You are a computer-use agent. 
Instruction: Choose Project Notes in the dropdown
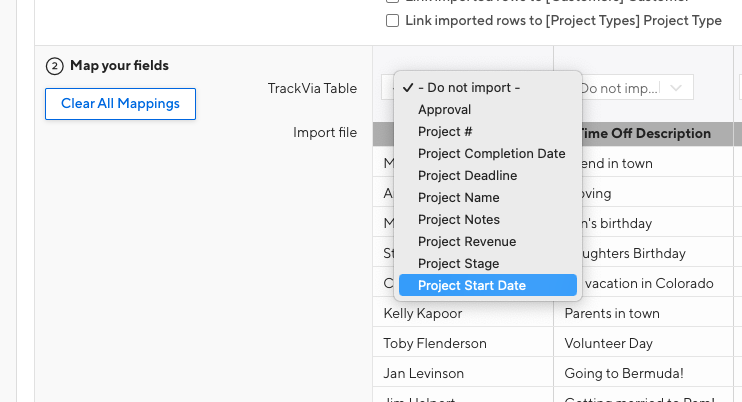click(459, 220)
